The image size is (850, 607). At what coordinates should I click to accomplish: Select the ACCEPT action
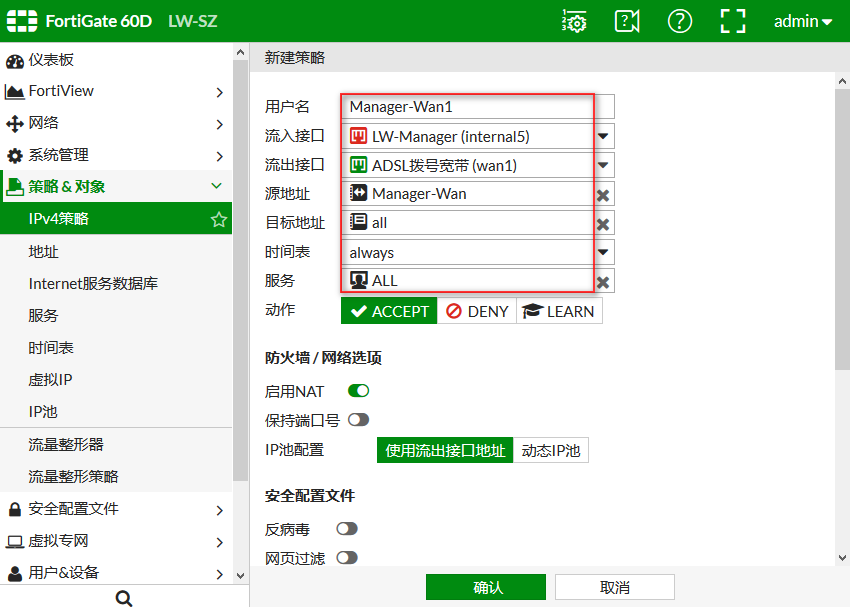click(x=389, y=311)
